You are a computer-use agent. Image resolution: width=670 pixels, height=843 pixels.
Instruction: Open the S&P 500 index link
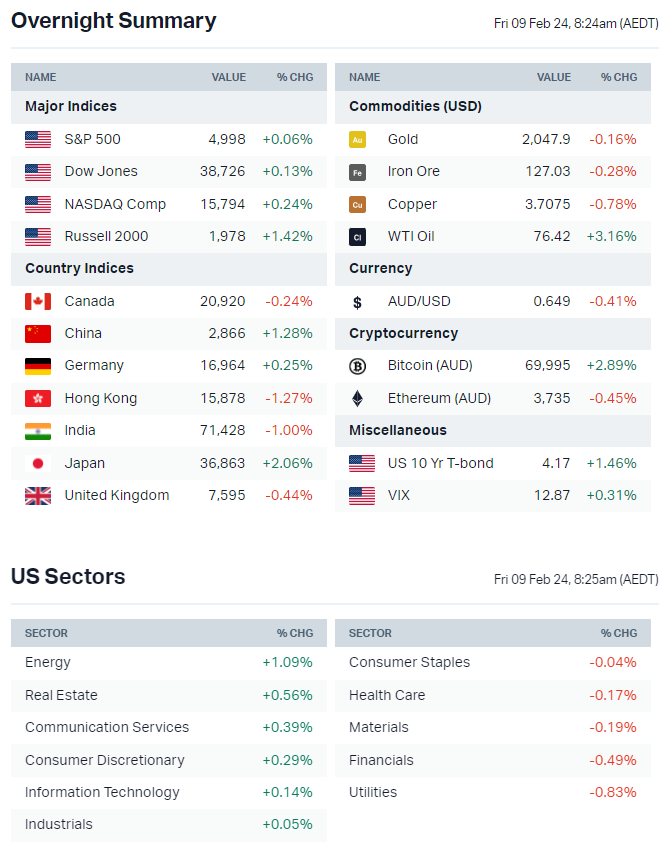coord(92,139)
